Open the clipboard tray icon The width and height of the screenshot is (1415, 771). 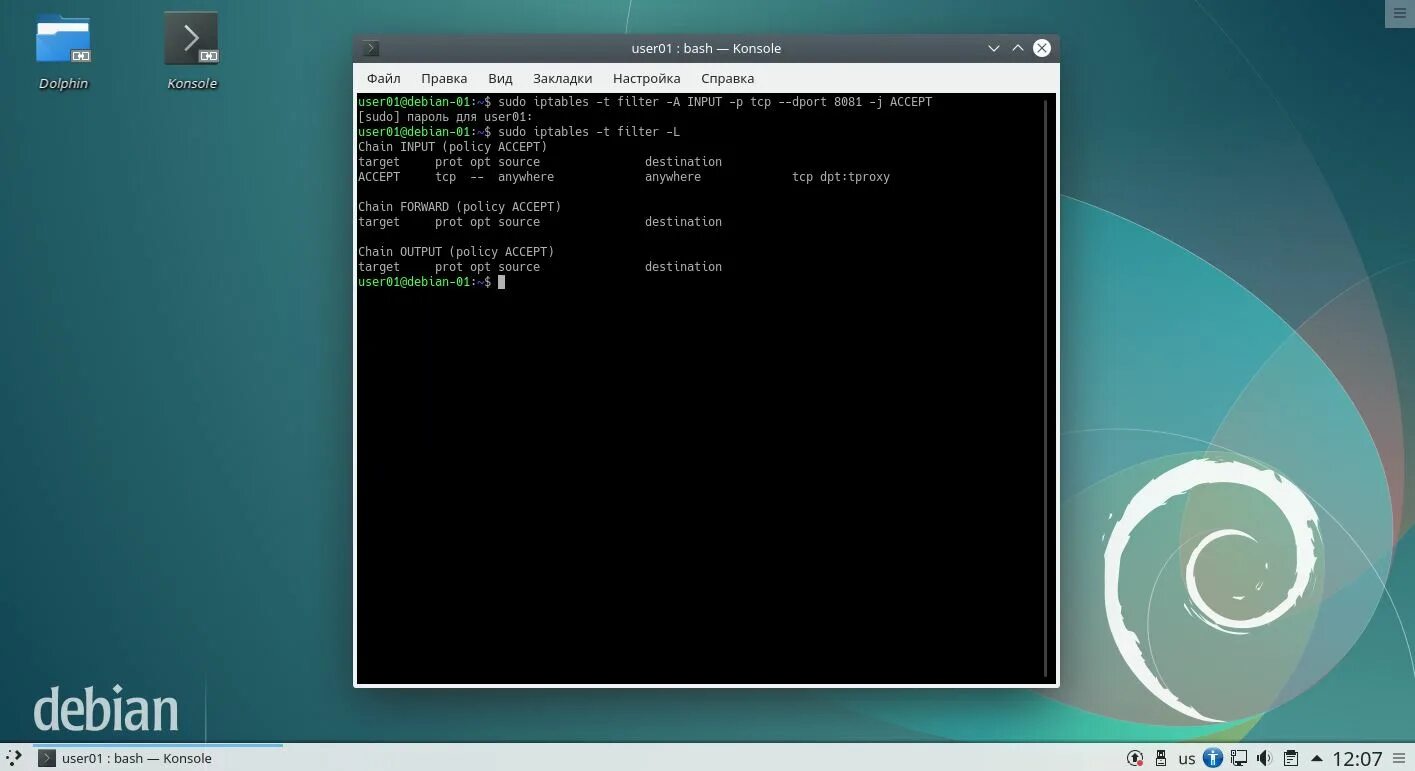tap(1291, 758)
